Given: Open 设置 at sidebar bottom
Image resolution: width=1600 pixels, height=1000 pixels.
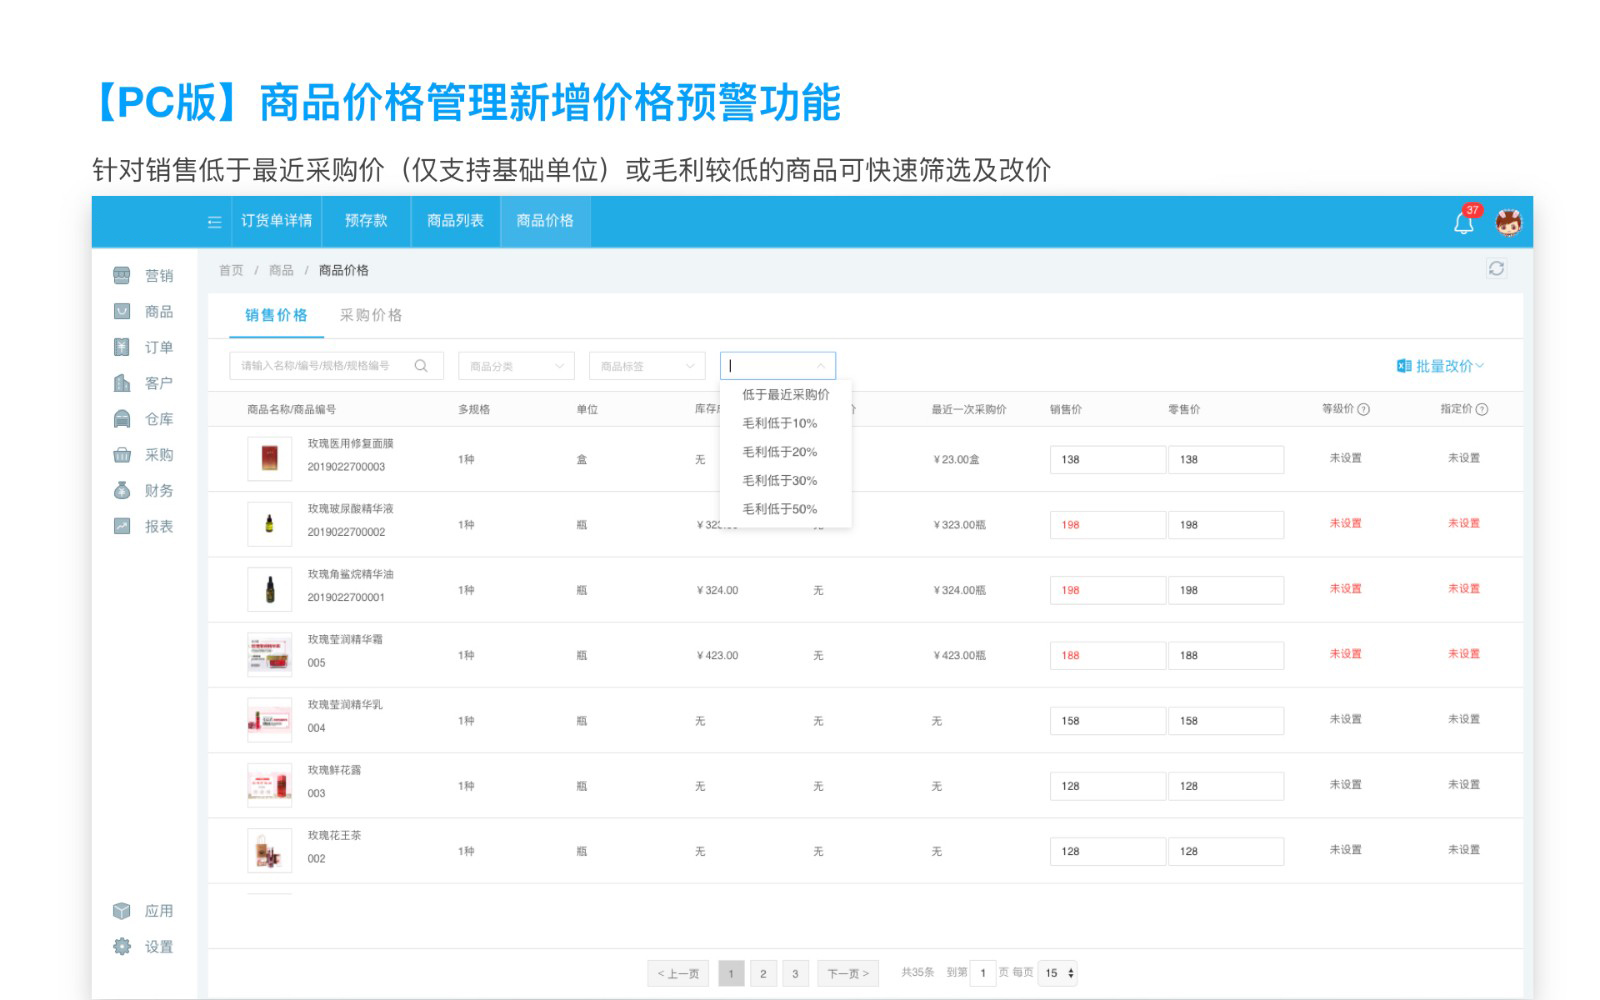Looking at the screenshot, I should (144, 947).
